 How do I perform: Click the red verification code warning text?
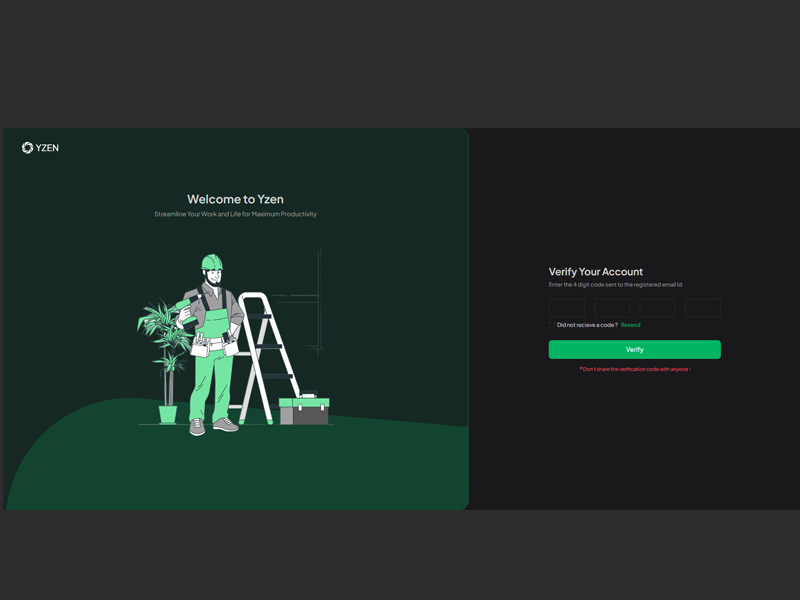pos(635,369)
